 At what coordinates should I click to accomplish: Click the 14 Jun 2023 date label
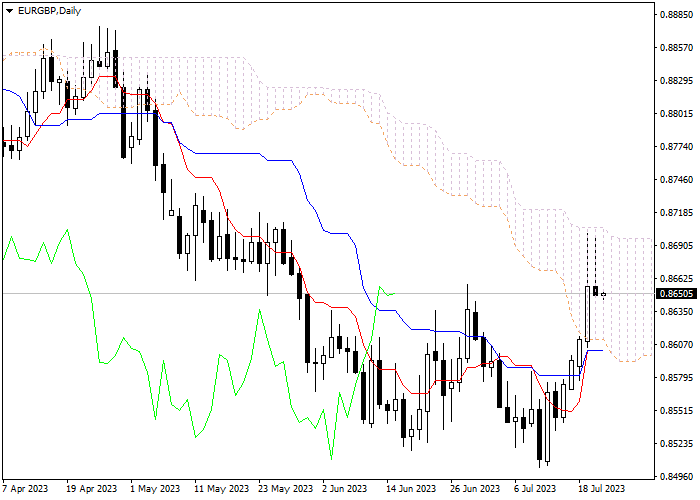(x=411, y=489)
